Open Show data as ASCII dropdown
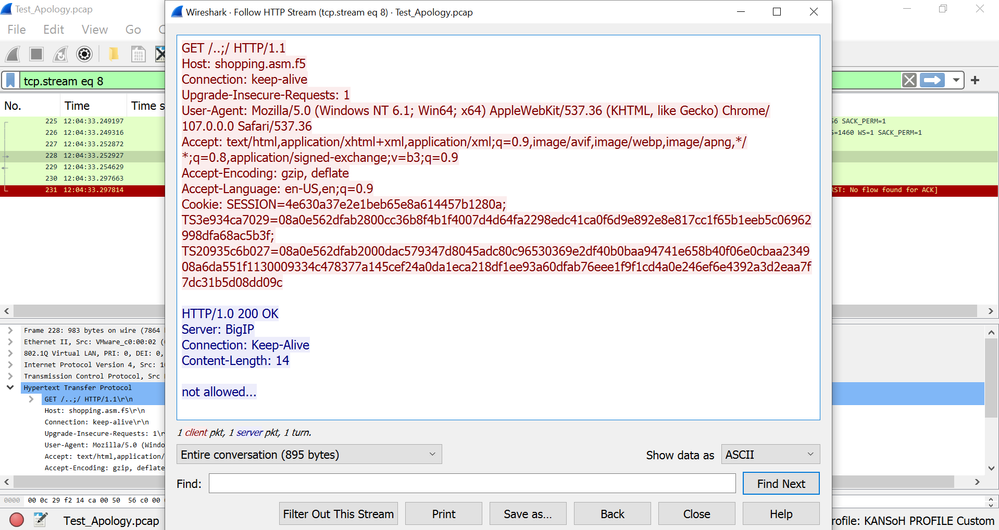 (x=770, y=454)
